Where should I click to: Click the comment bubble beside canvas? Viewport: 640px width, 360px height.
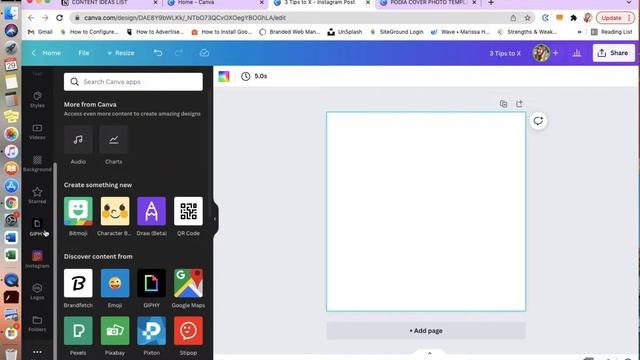coord(538,121)
